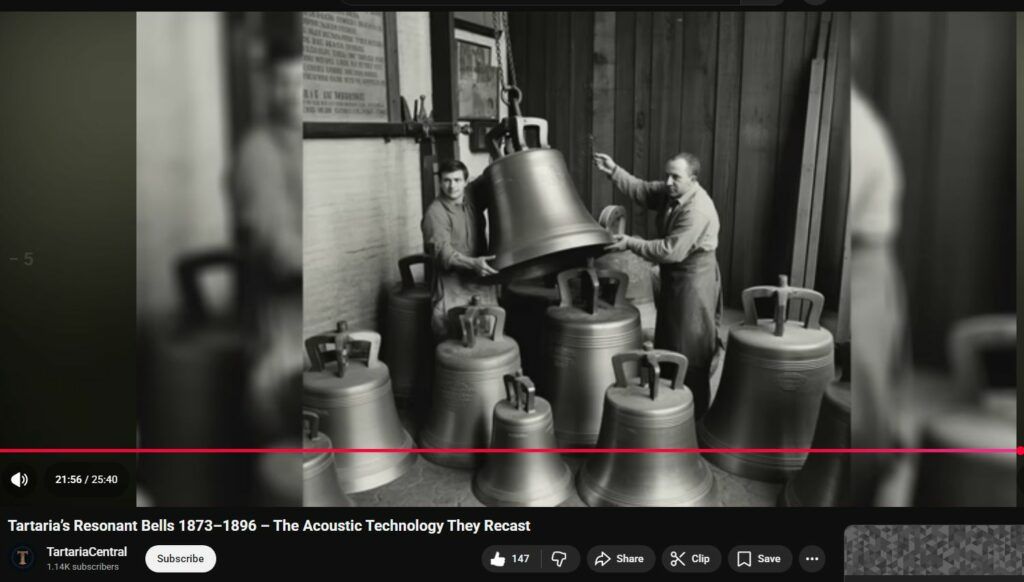Click the partially visible voice search button
This screenshot has height=582, width=1024.
tap(815, 2)
